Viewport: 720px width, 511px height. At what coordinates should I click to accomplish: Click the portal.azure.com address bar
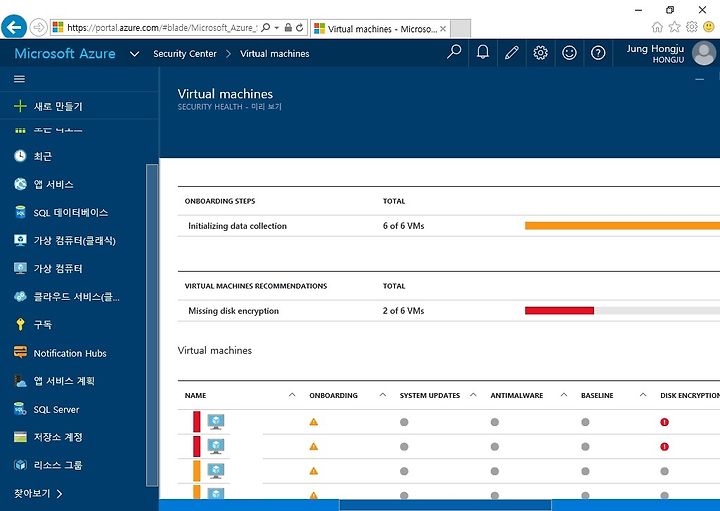162,28
